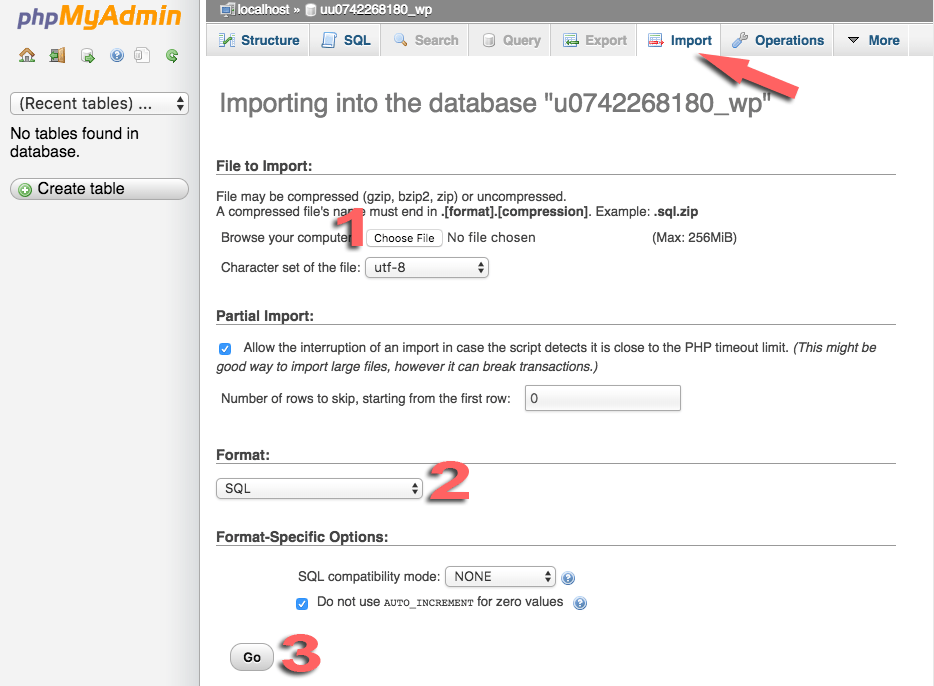Click the rows to skip input field
The image size is (934, 686).
601,398
